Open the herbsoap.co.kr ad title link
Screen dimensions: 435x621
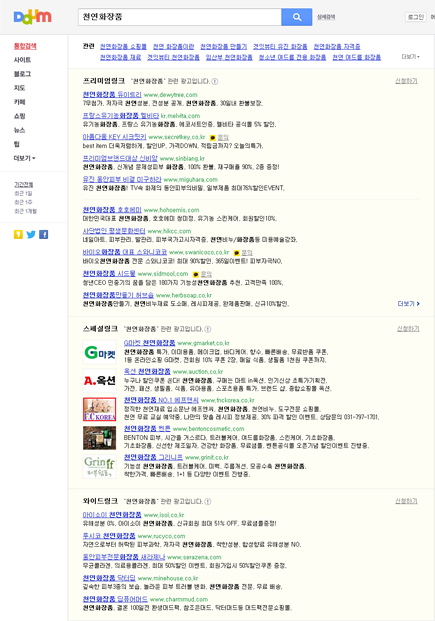pos(118,295)
